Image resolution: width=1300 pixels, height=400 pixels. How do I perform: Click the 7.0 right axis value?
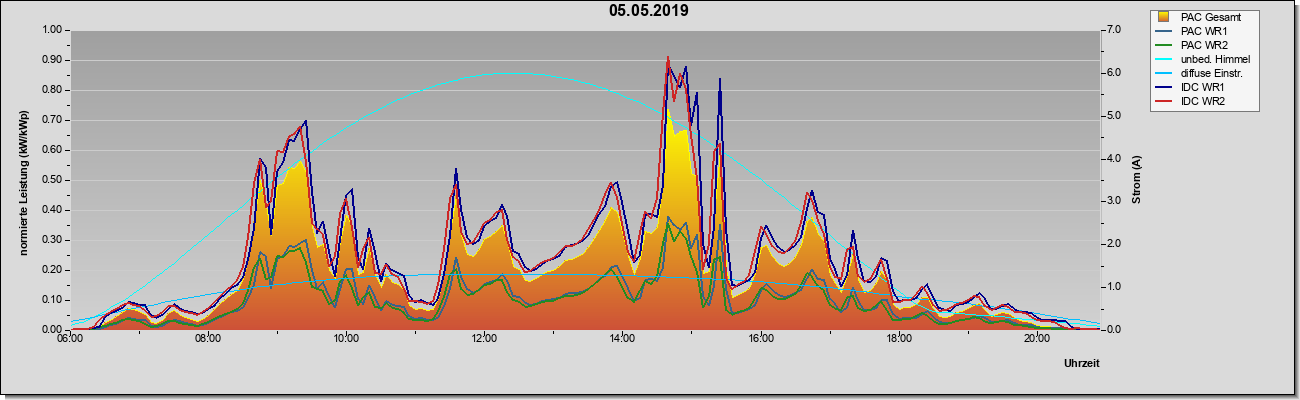click(1115, 30)
